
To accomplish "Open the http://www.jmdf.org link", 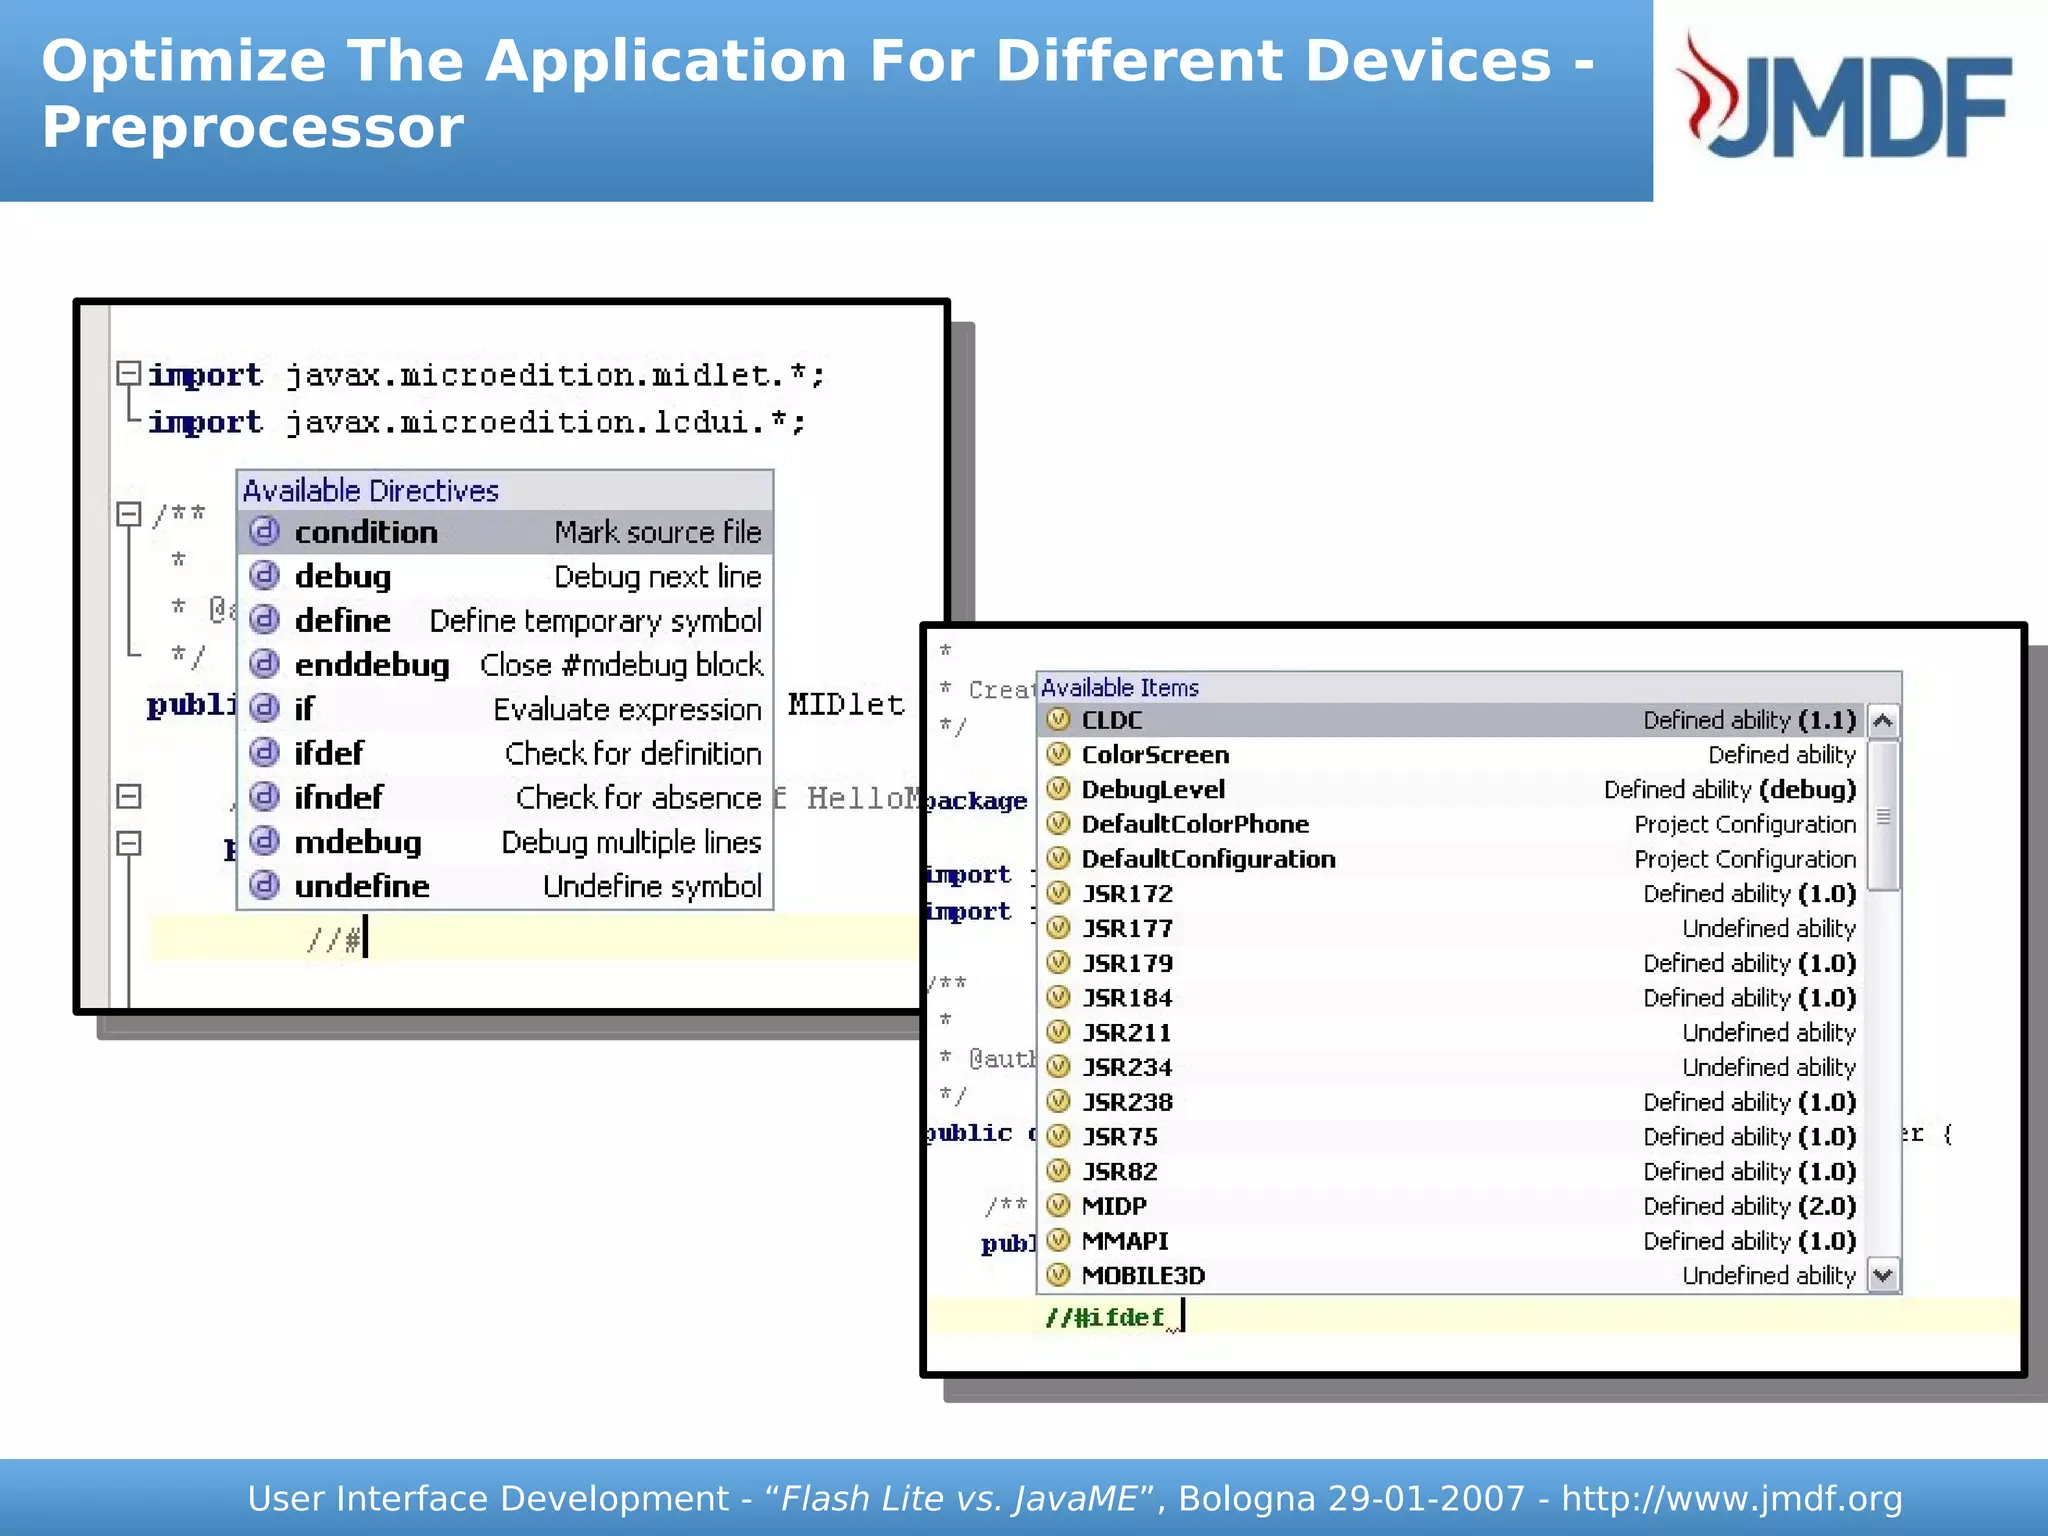I will coord(1732,1498).
